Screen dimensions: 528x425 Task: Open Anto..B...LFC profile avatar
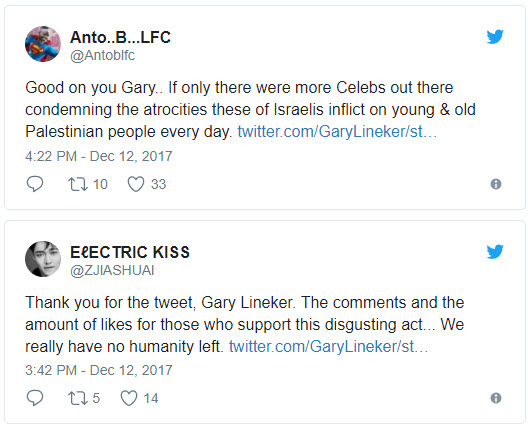43,44
